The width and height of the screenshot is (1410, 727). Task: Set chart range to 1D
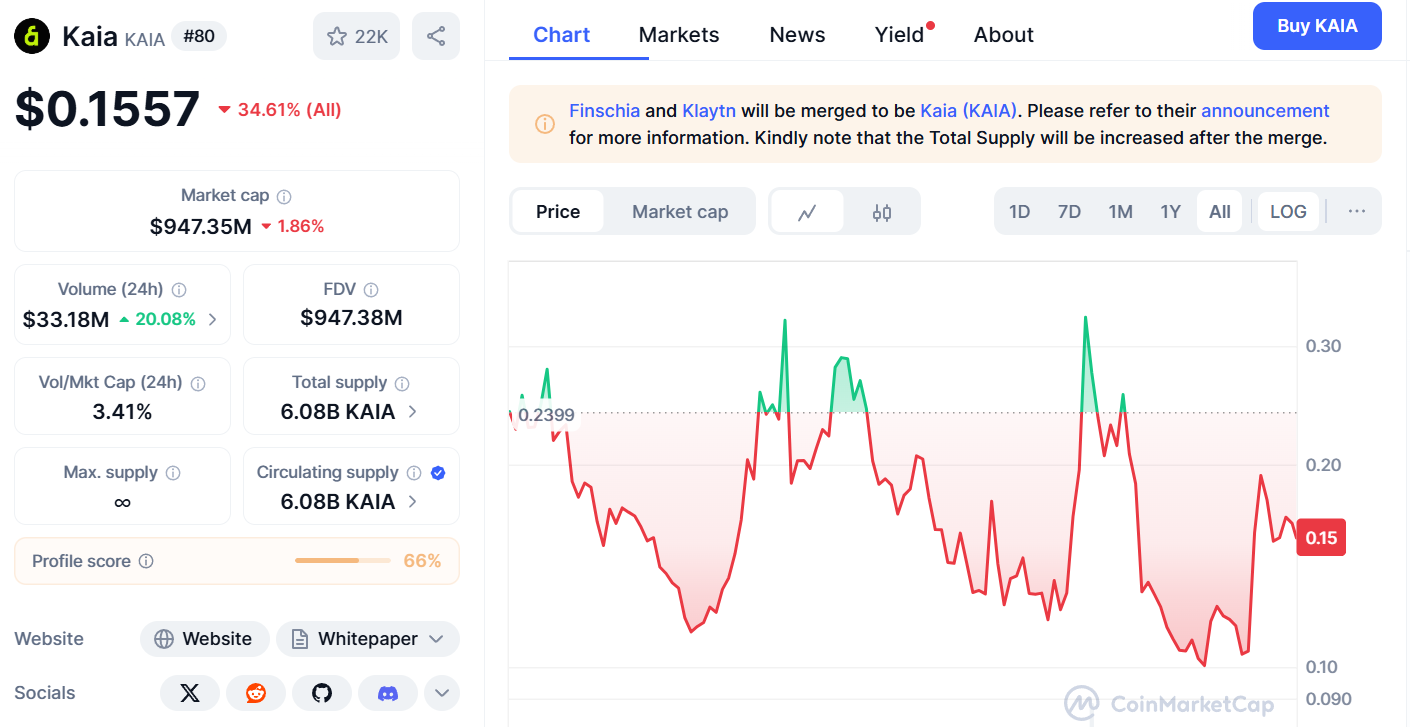click(x=1019, y=212)
